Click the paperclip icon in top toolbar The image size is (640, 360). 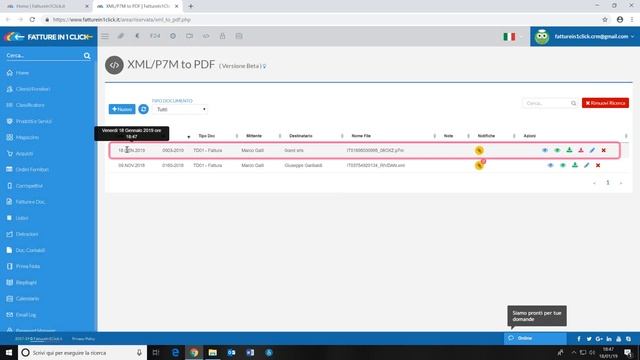(121, 36)
